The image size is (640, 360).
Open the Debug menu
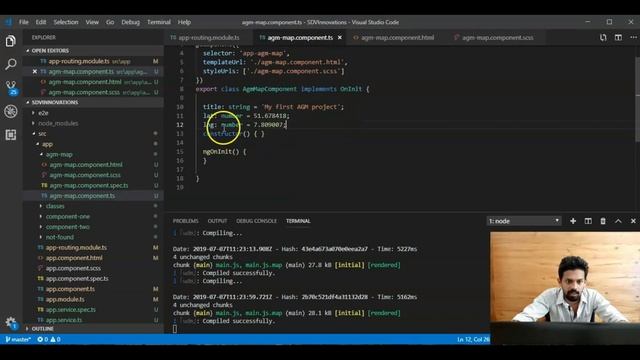tap(131, 22)
